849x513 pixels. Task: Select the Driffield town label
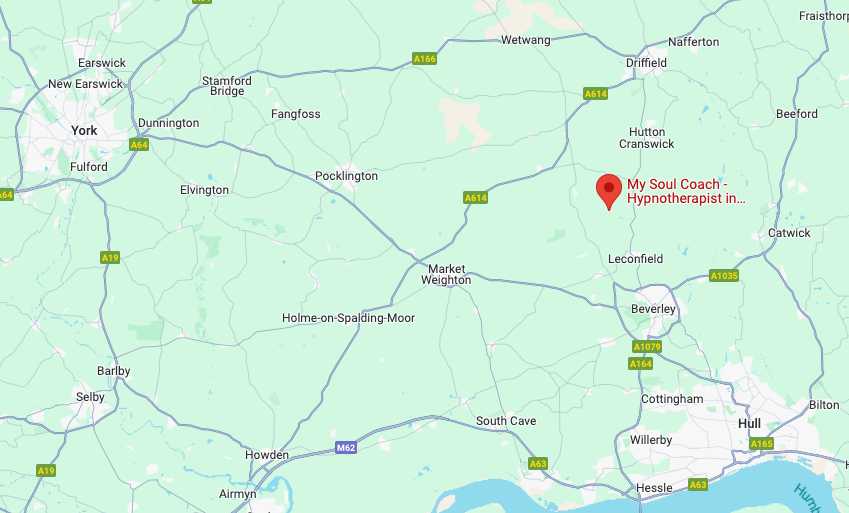646,63
